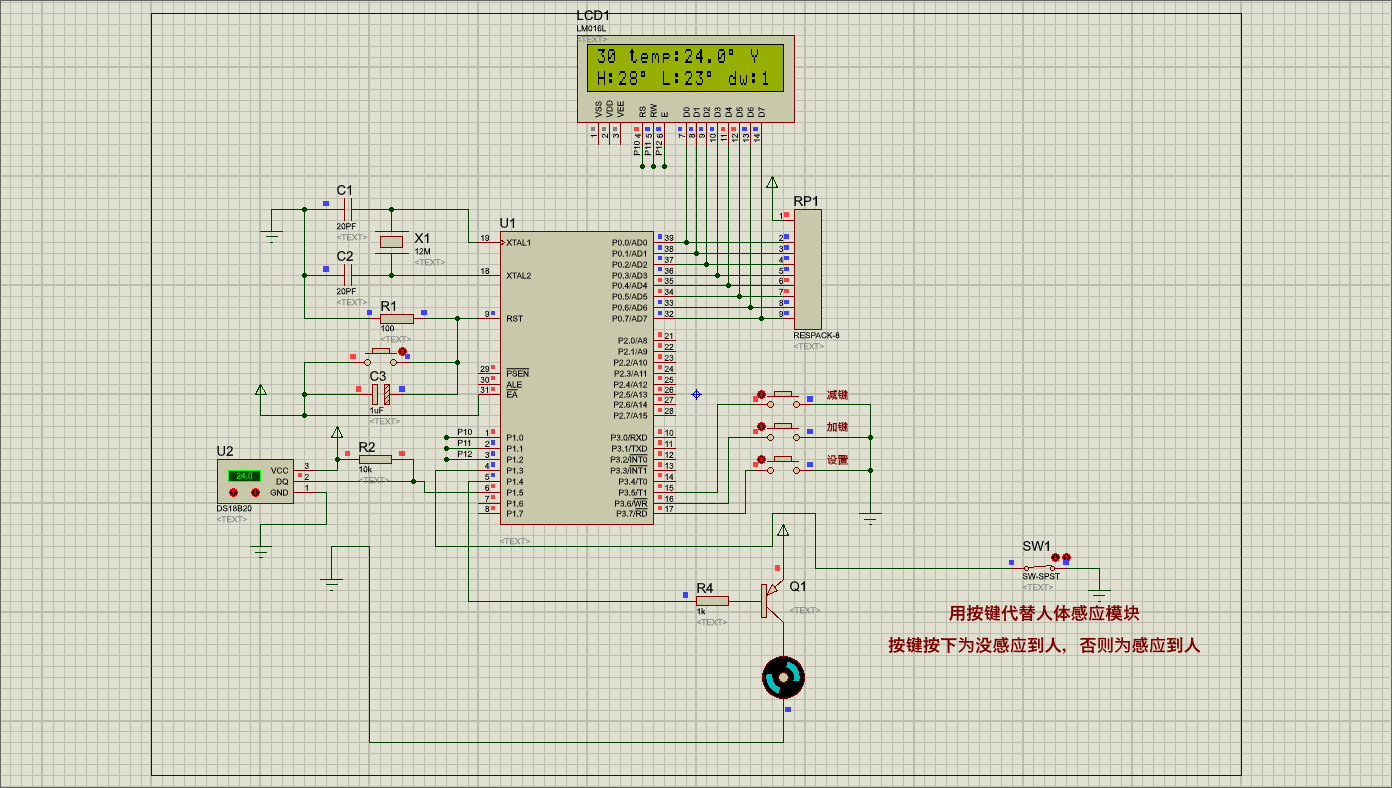Click the RST pin name on U1
The height and width of the screenshot is (788, 1392).
(514, 319)
